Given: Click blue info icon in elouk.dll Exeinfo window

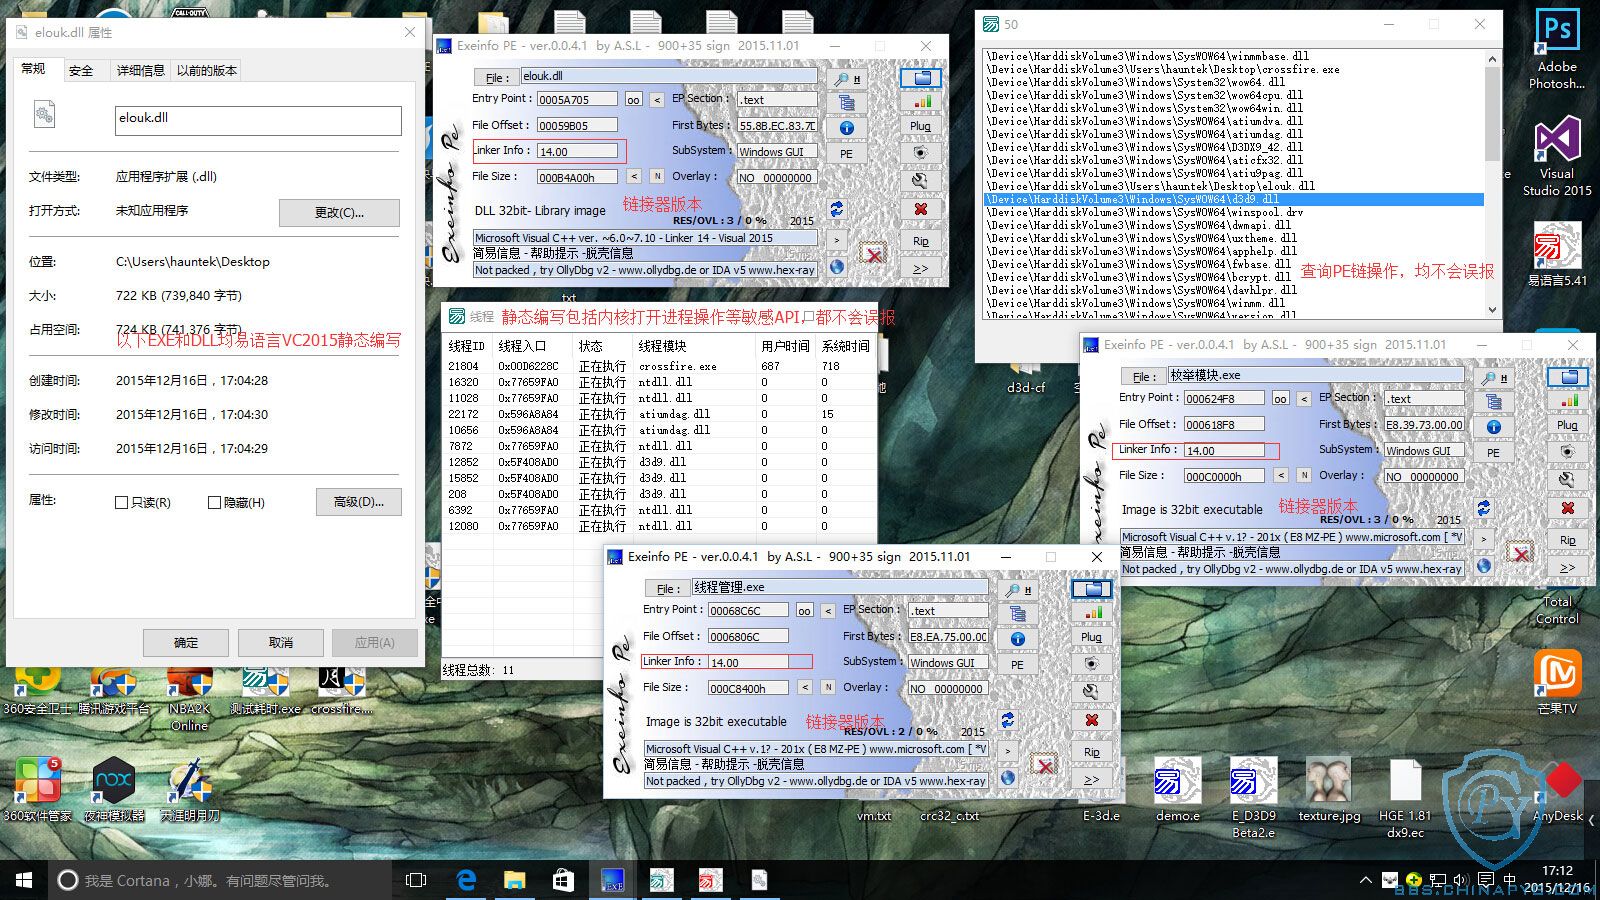Looking at the screenshot, I should (846, 128).
